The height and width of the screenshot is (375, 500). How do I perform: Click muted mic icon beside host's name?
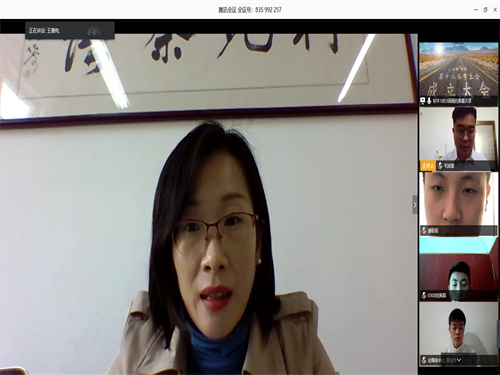click(x=440, y=166)
